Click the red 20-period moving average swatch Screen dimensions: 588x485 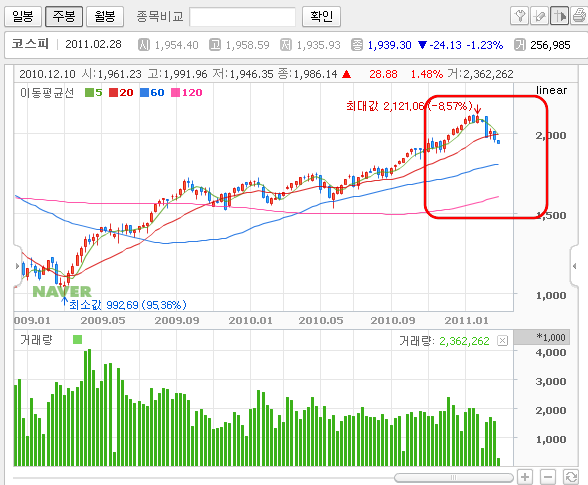113,92
